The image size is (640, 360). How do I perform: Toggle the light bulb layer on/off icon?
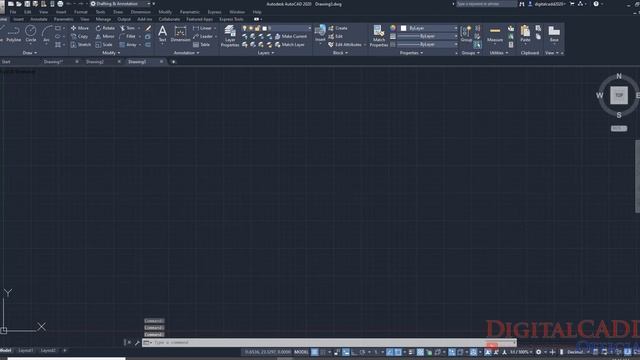244,28
